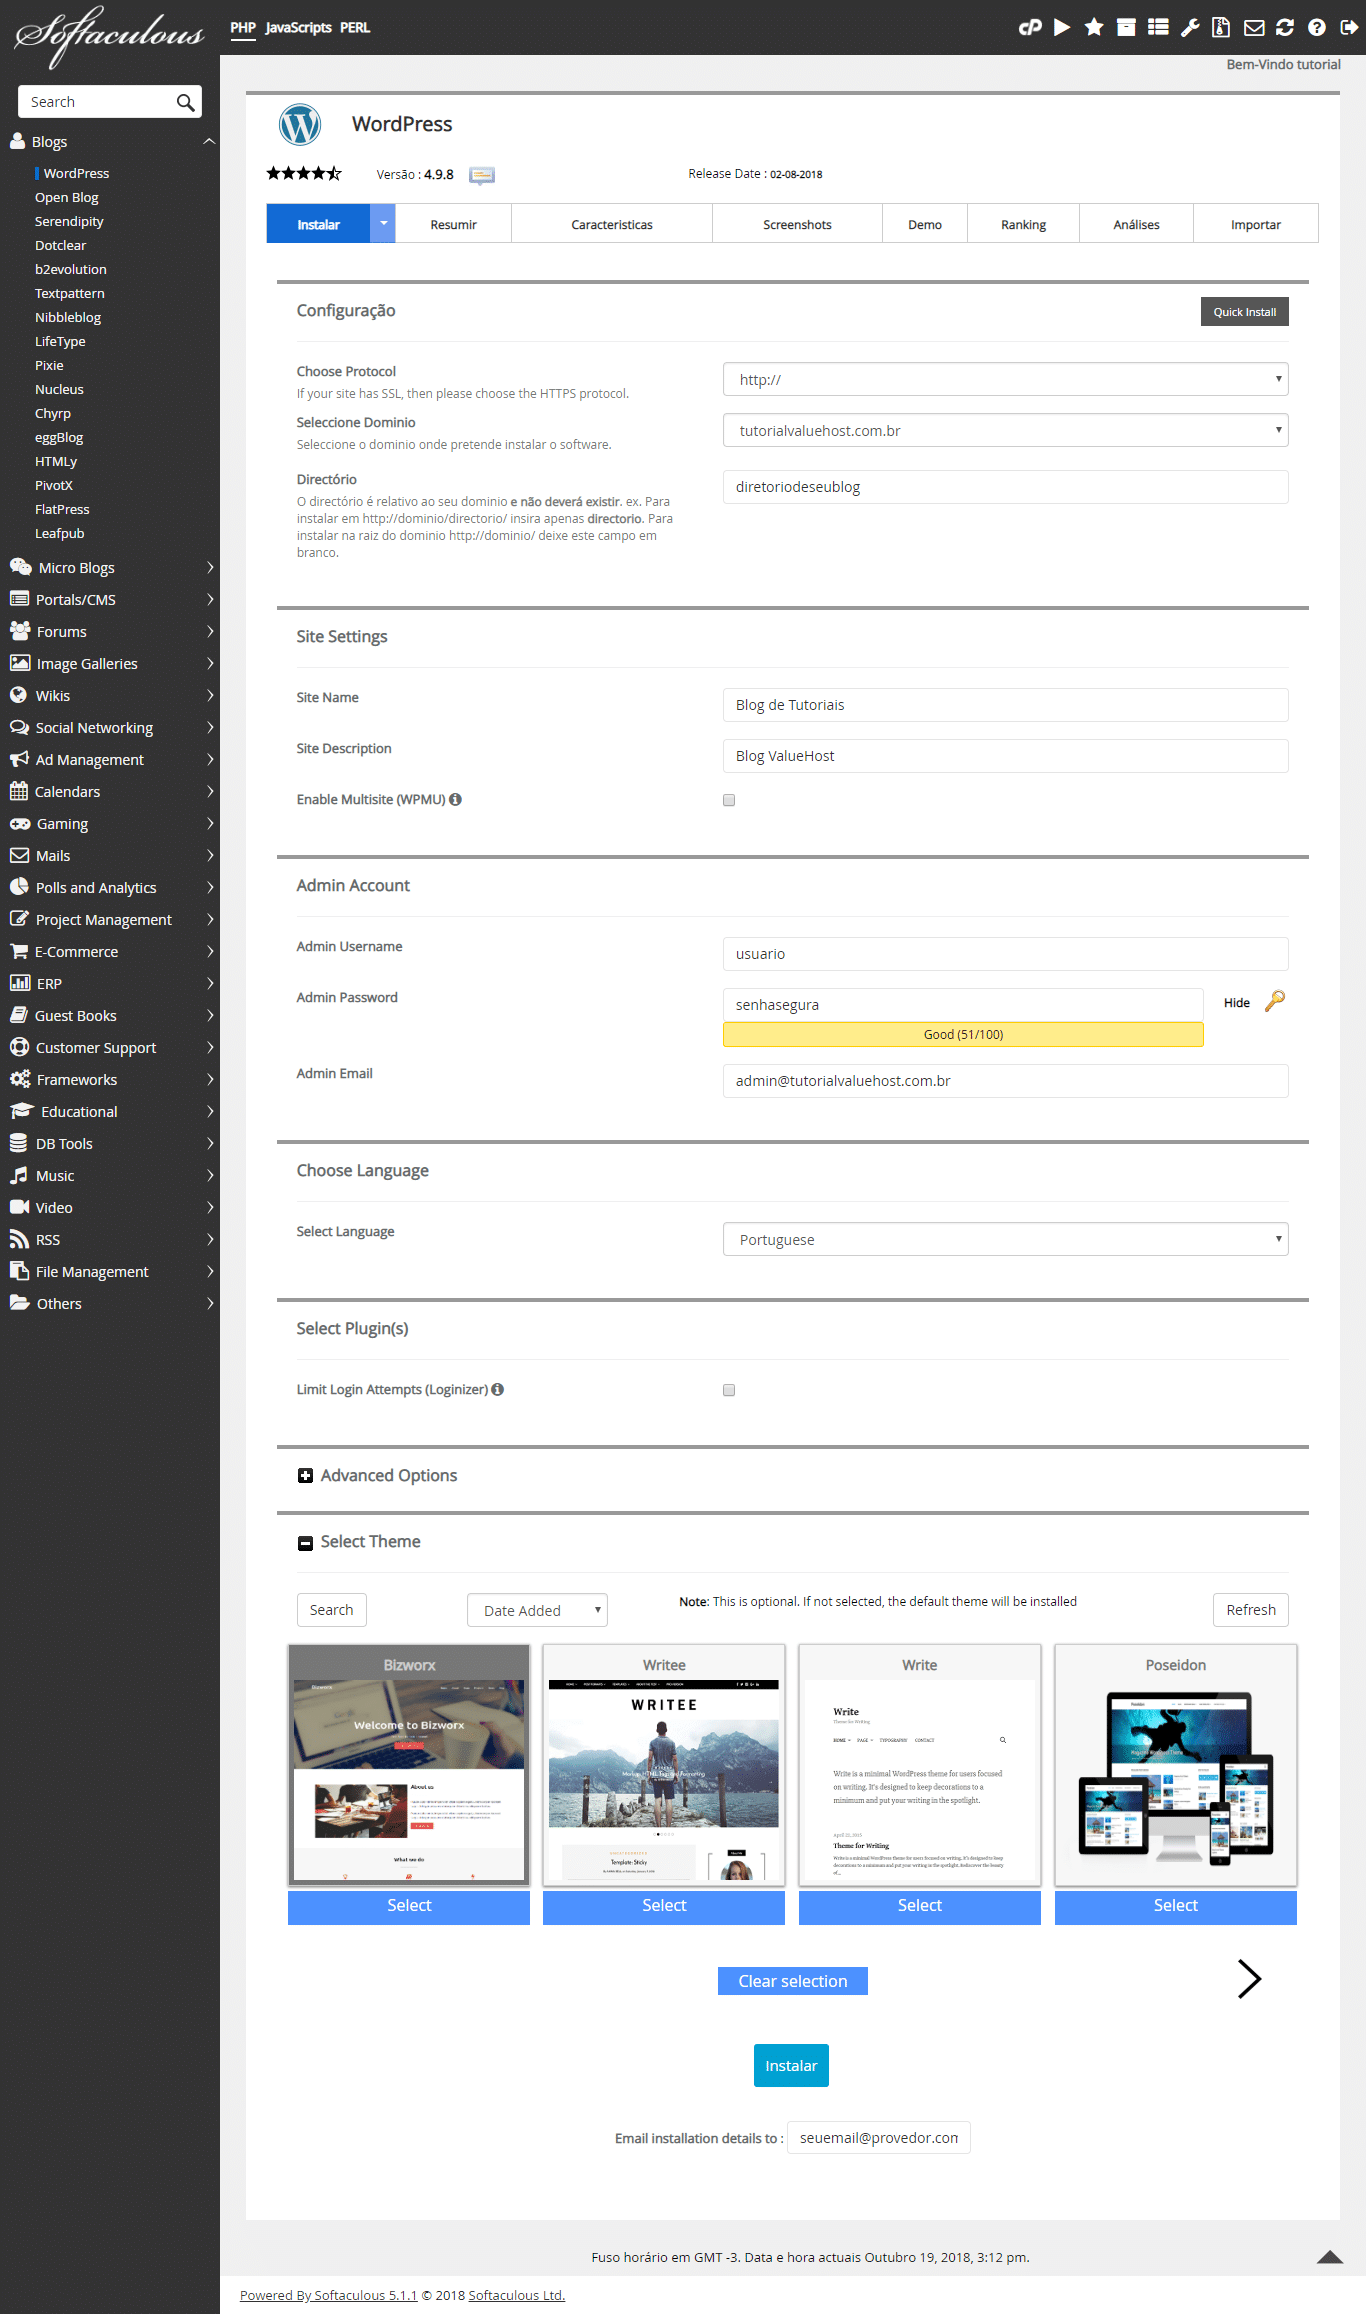Screen dimensions: 1366x2314
Task: Click the blue Instalar button at bottom
Action: (791, 2065)
